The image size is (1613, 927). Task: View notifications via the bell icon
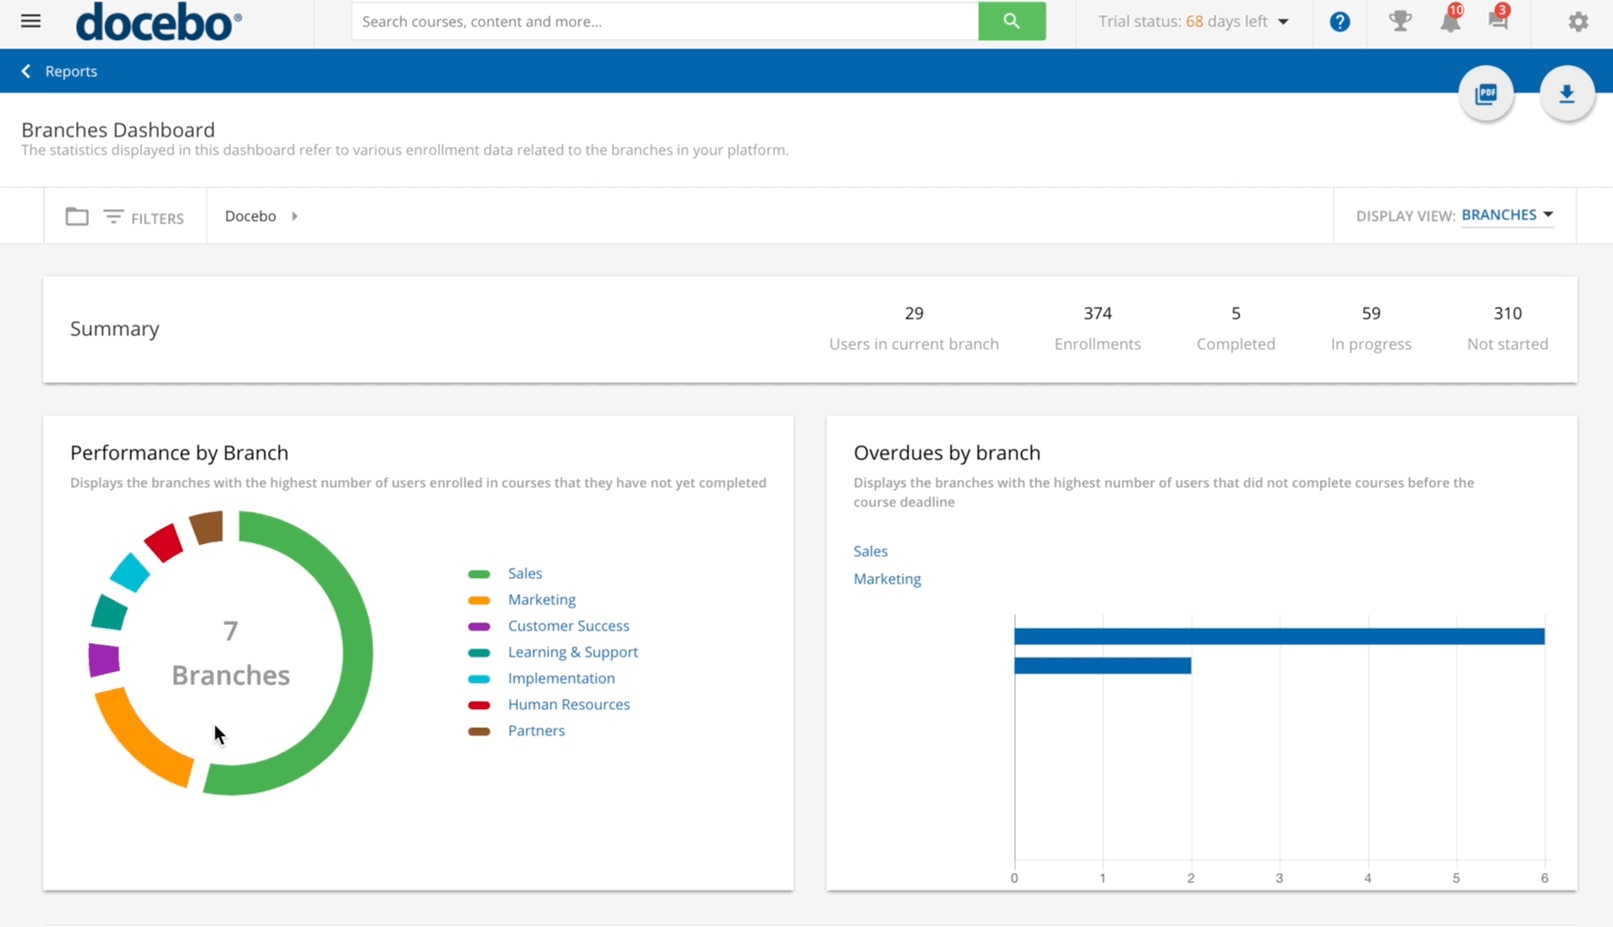pos(1449,21)
